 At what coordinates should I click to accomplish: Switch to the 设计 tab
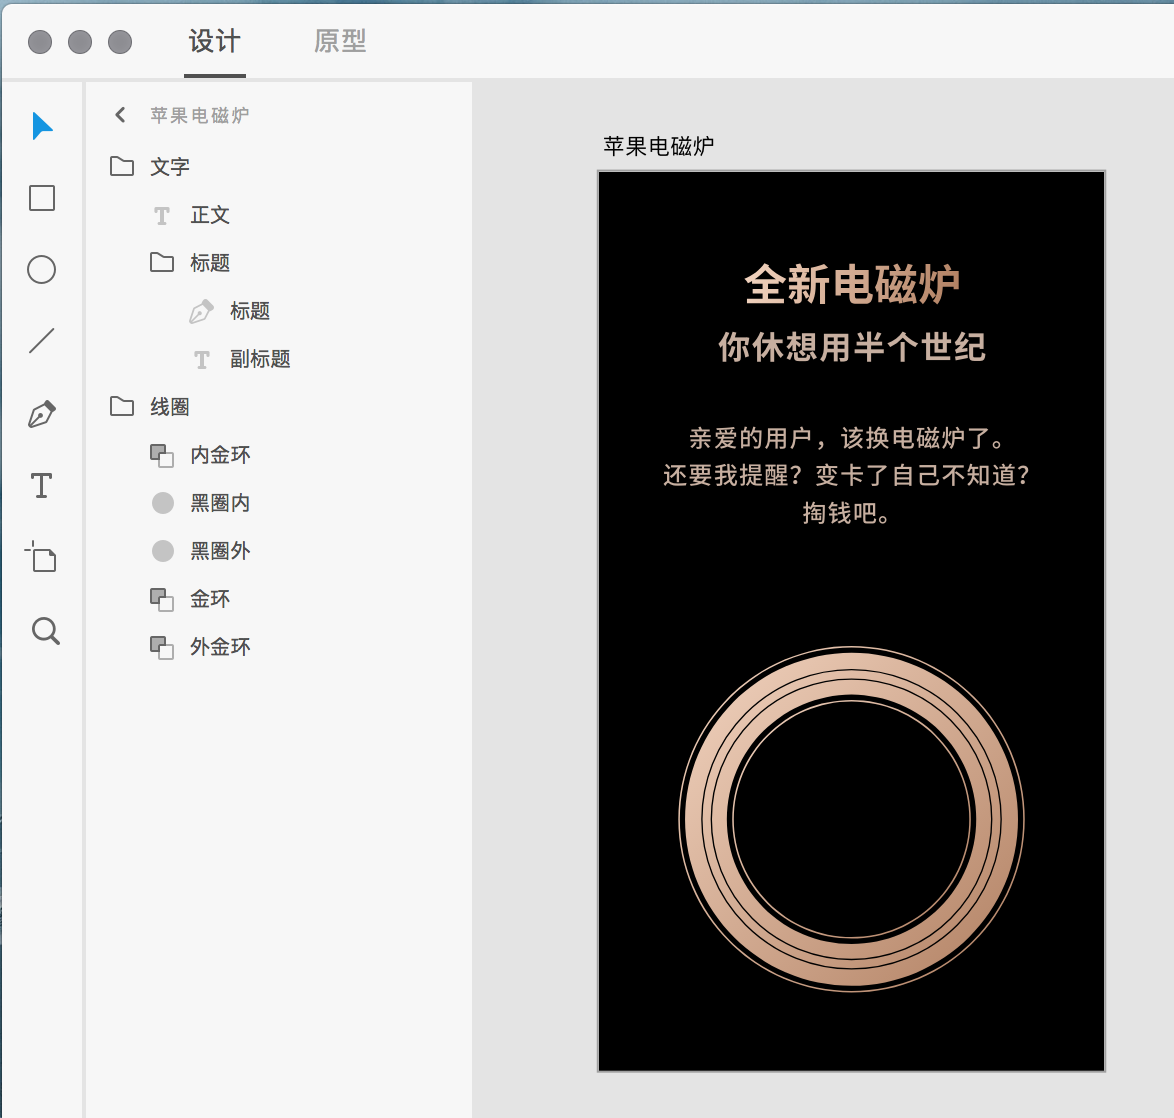click(x=215, y=41)
